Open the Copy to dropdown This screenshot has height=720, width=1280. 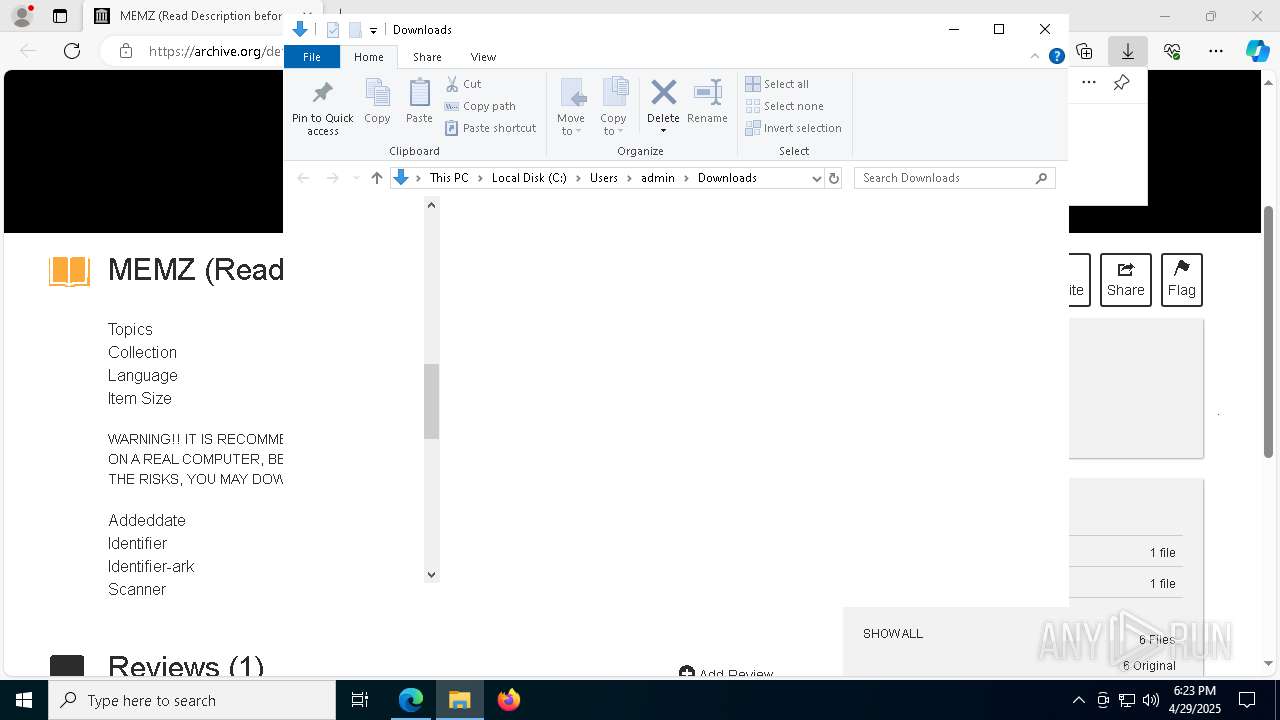pyautogui.click(x=613, y=107)
